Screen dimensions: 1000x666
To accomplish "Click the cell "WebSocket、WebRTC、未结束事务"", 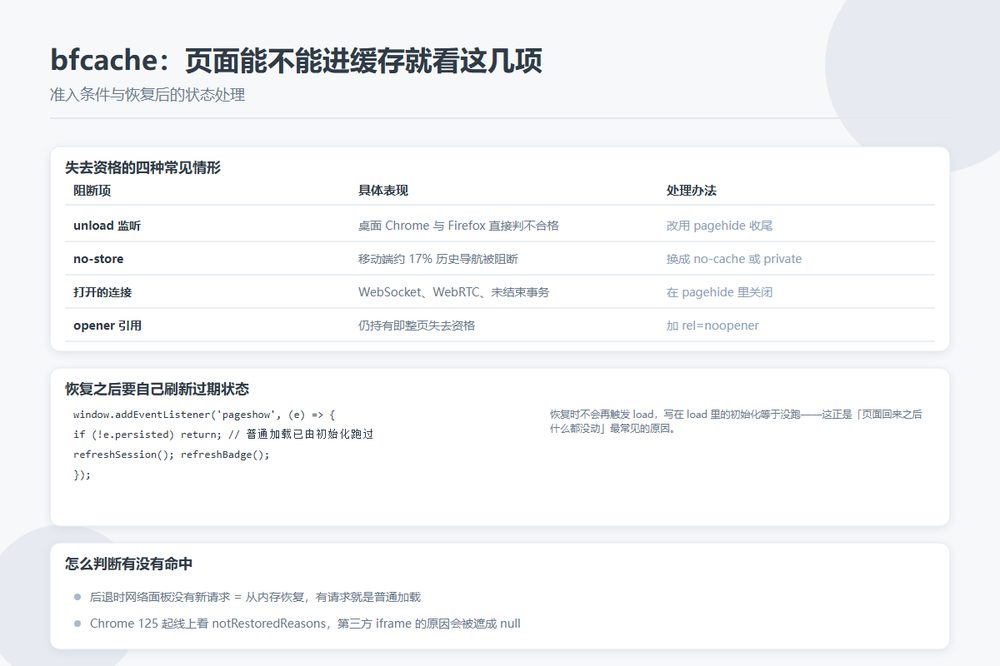I will [x=453, y=292].
